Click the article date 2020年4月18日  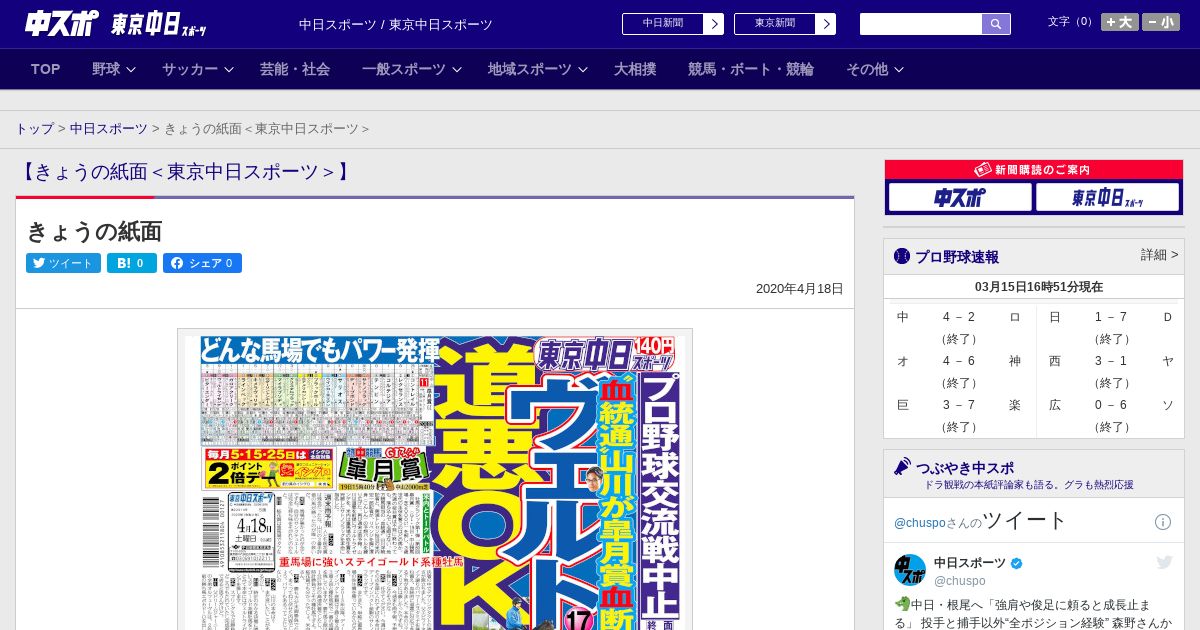click(x=800, y=289)
